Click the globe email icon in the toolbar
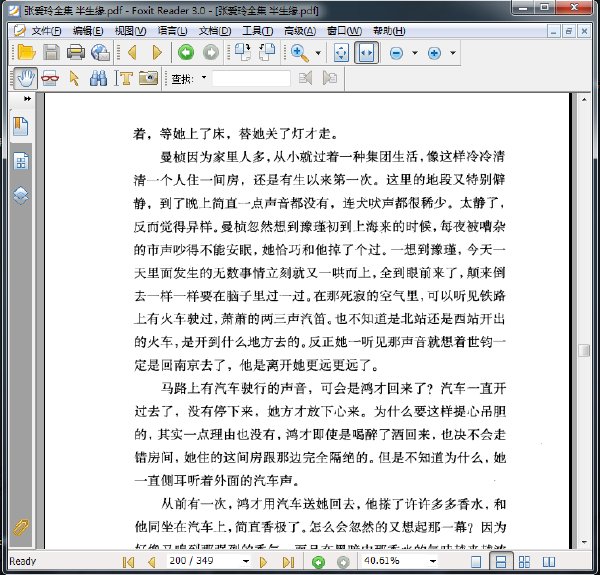 (101, 52)
